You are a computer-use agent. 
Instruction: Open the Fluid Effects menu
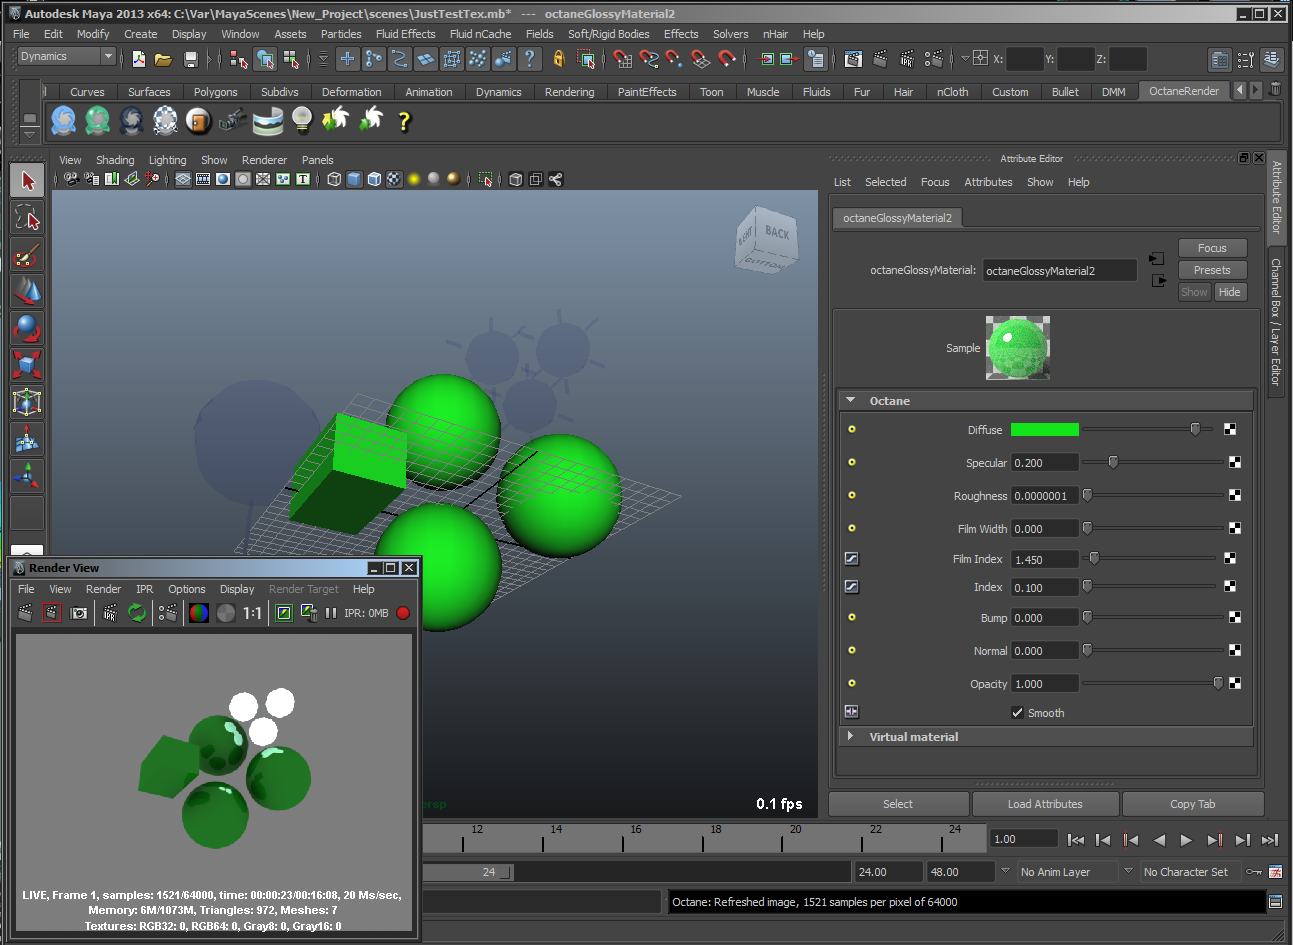[x=405, y=34]
